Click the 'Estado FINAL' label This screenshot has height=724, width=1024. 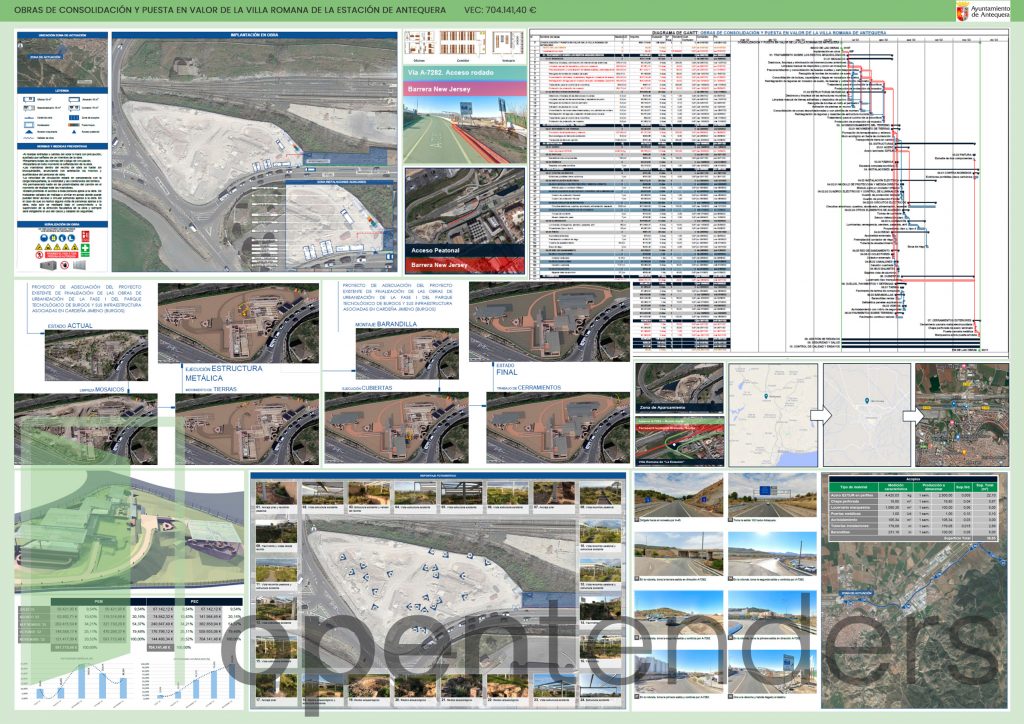click(507, 370)
